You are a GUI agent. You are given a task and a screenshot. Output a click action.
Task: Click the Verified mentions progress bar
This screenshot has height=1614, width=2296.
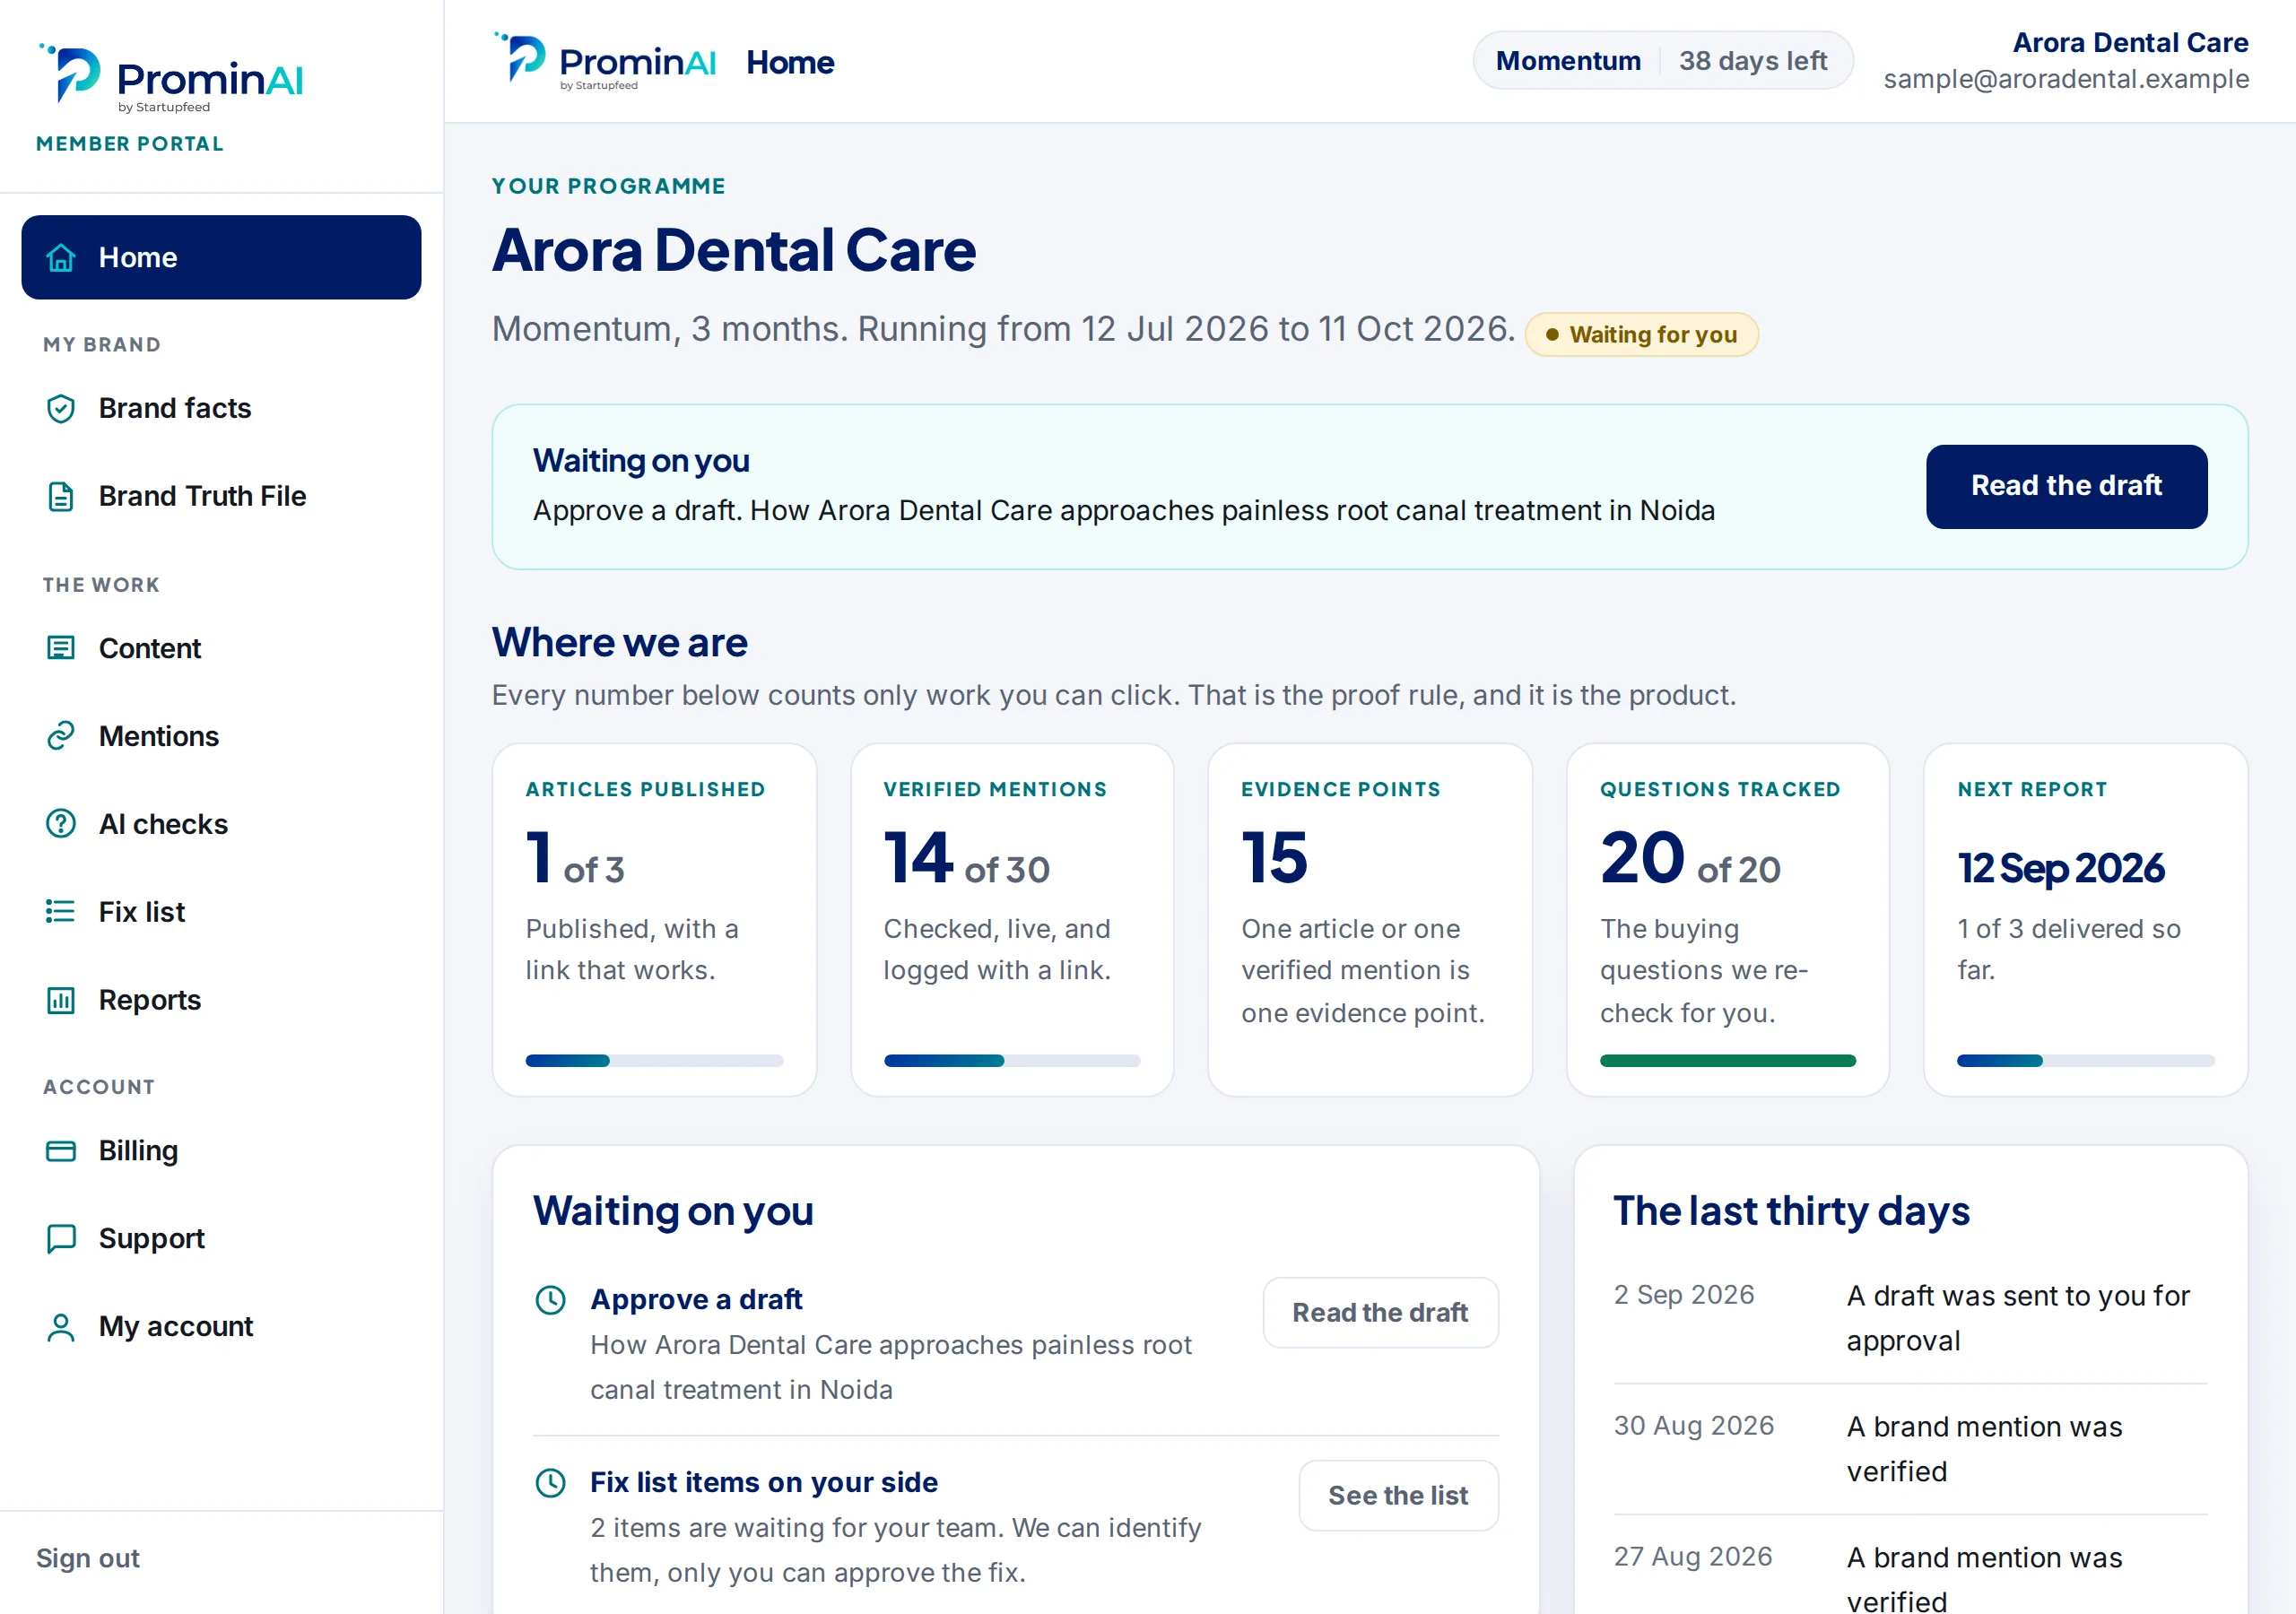[x=1012, y=1060]
